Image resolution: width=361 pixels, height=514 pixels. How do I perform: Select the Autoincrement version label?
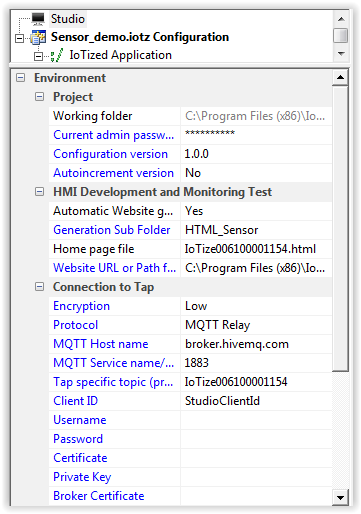pyautogui.click(x=113, y=173)
